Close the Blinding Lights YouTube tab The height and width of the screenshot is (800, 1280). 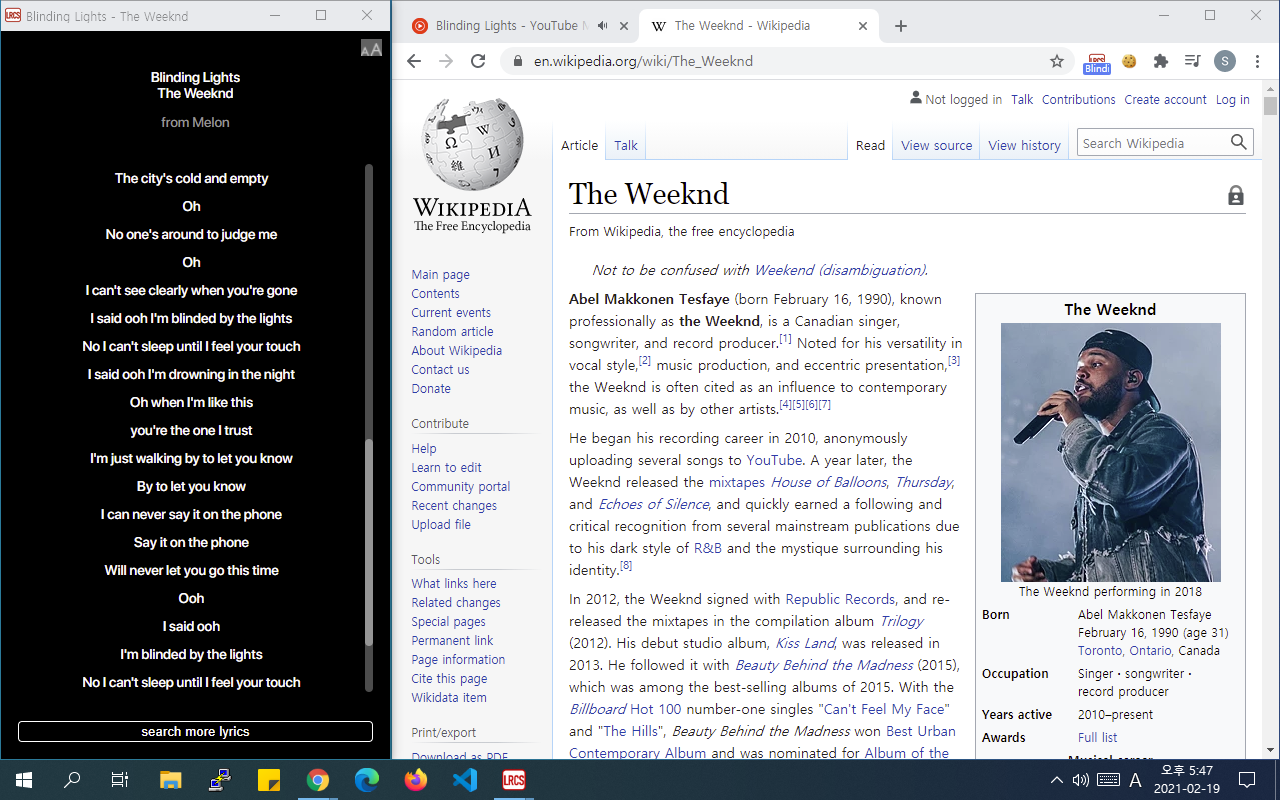(624, 26)
